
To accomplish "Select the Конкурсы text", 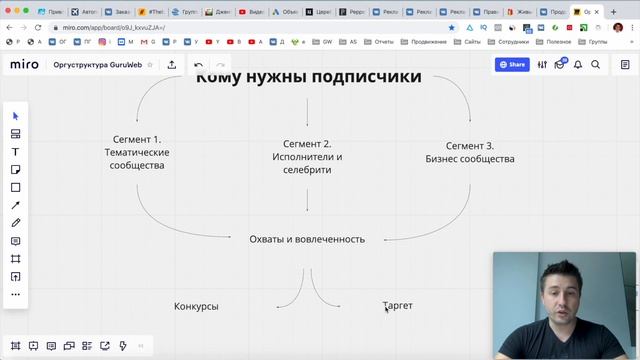I will click(196, 306).
